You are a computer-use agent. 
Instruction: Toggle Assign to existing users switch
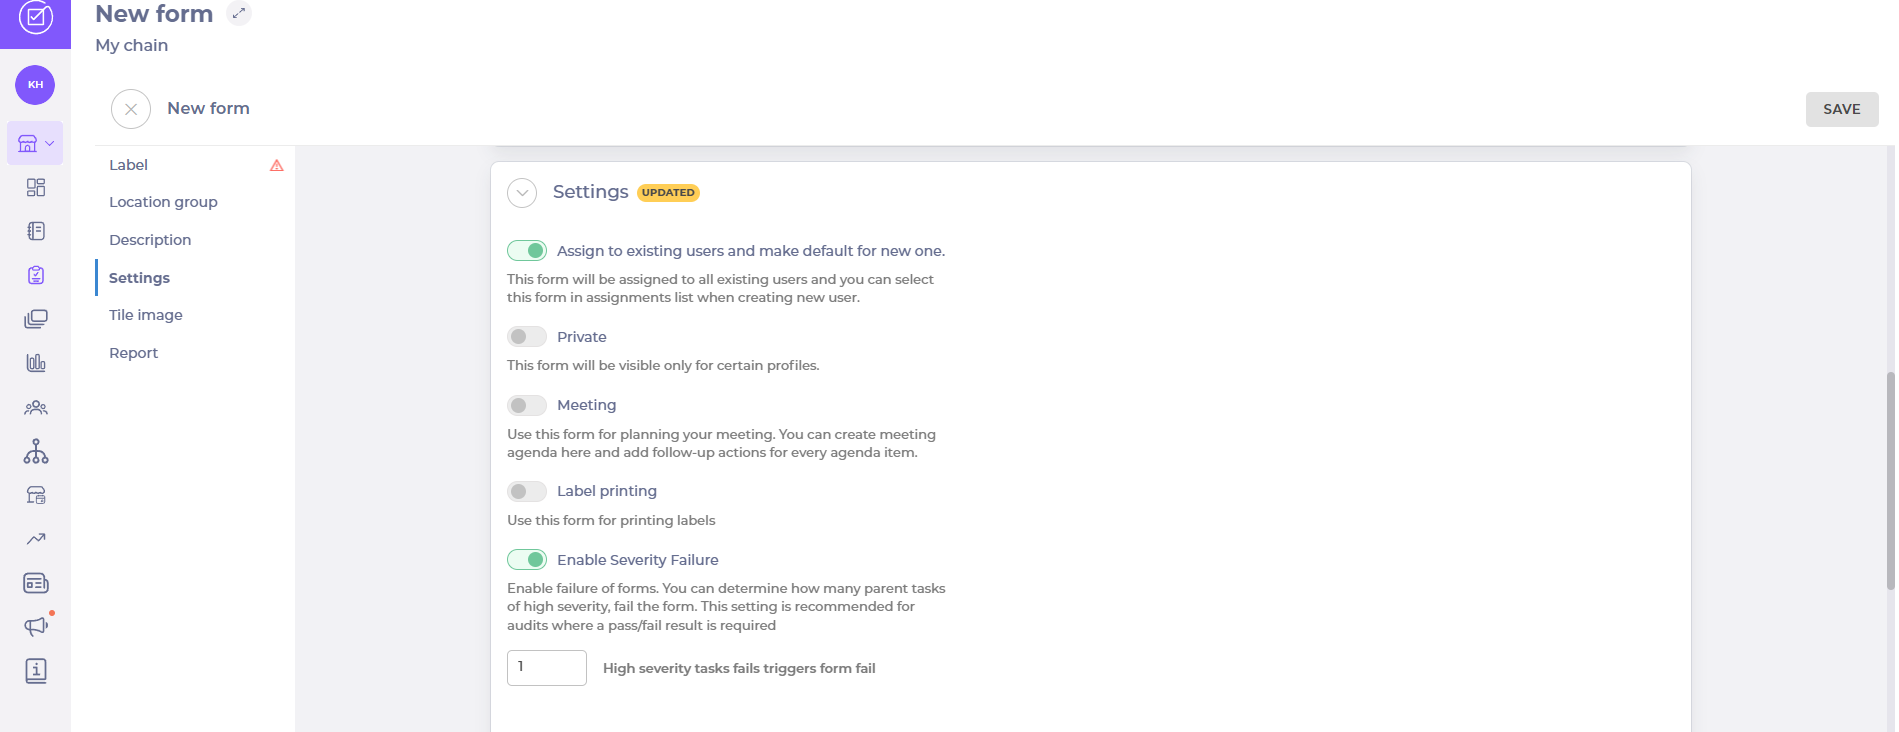point(527,250)
